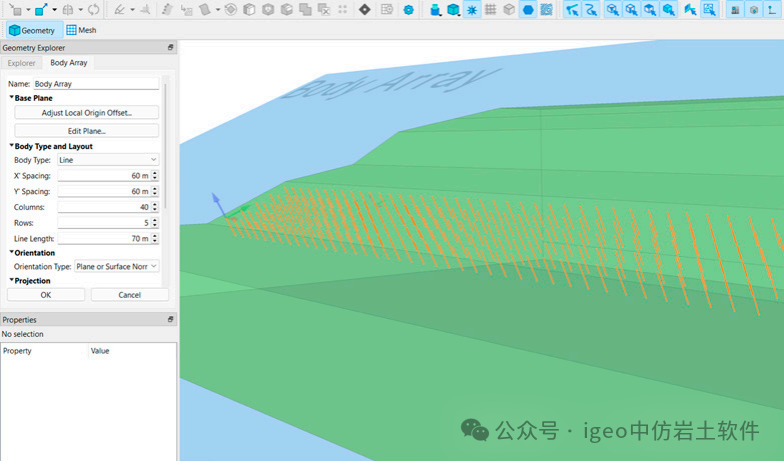Confirm the body array with OK

click(x=46, y=295)
